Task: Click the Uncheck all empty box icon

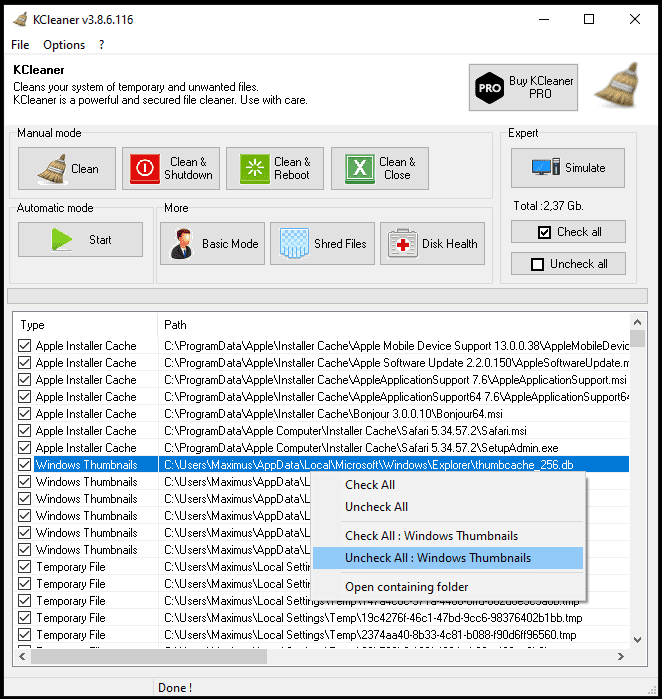Action: [537, 264]
